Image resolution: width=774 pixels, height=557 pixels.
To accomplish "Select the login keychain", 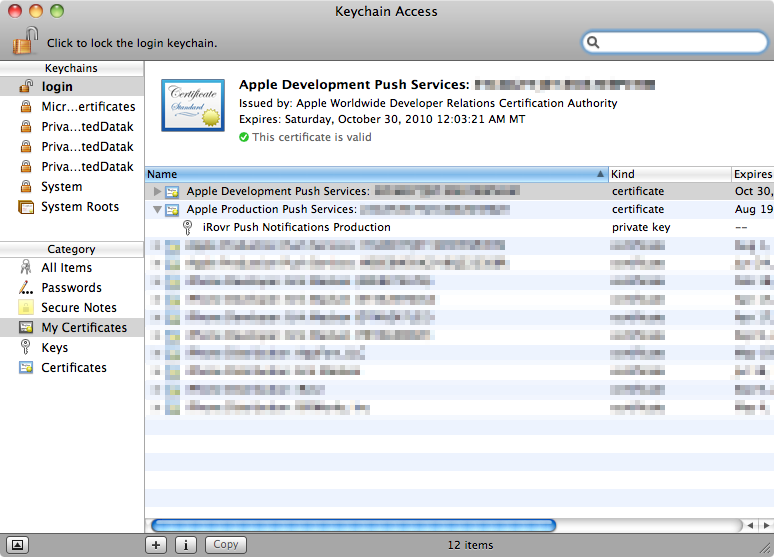I will [72, 86].
